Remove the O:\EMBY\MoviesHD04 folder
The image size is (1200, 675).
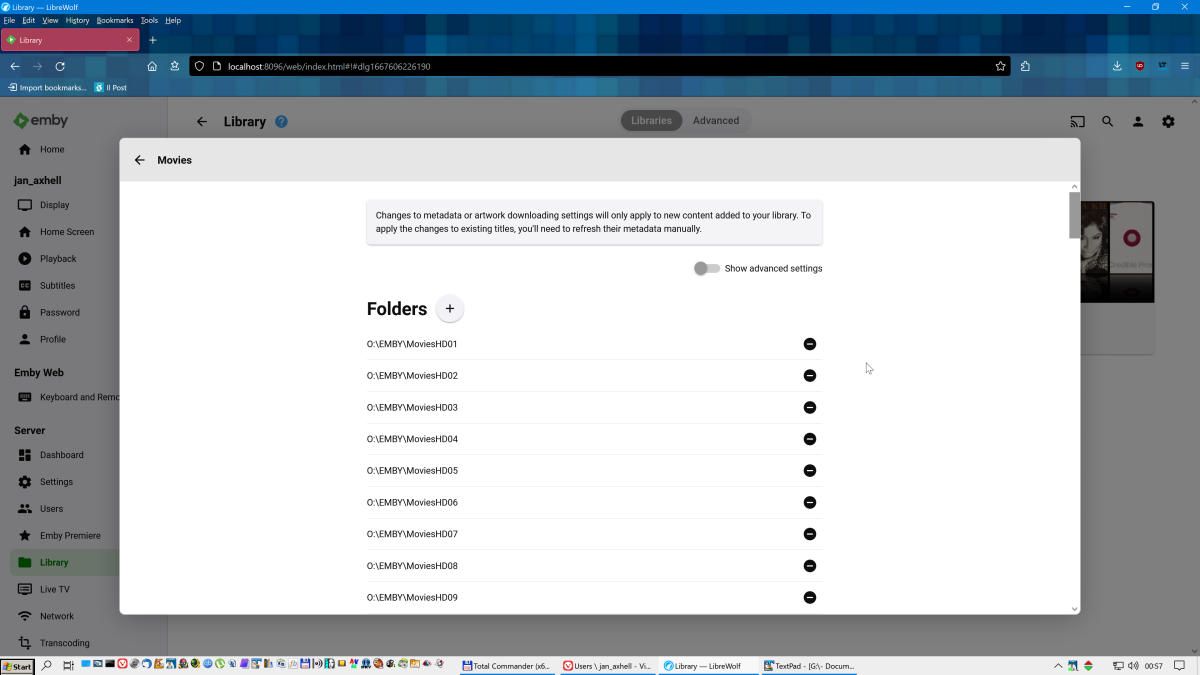[810, 439]
